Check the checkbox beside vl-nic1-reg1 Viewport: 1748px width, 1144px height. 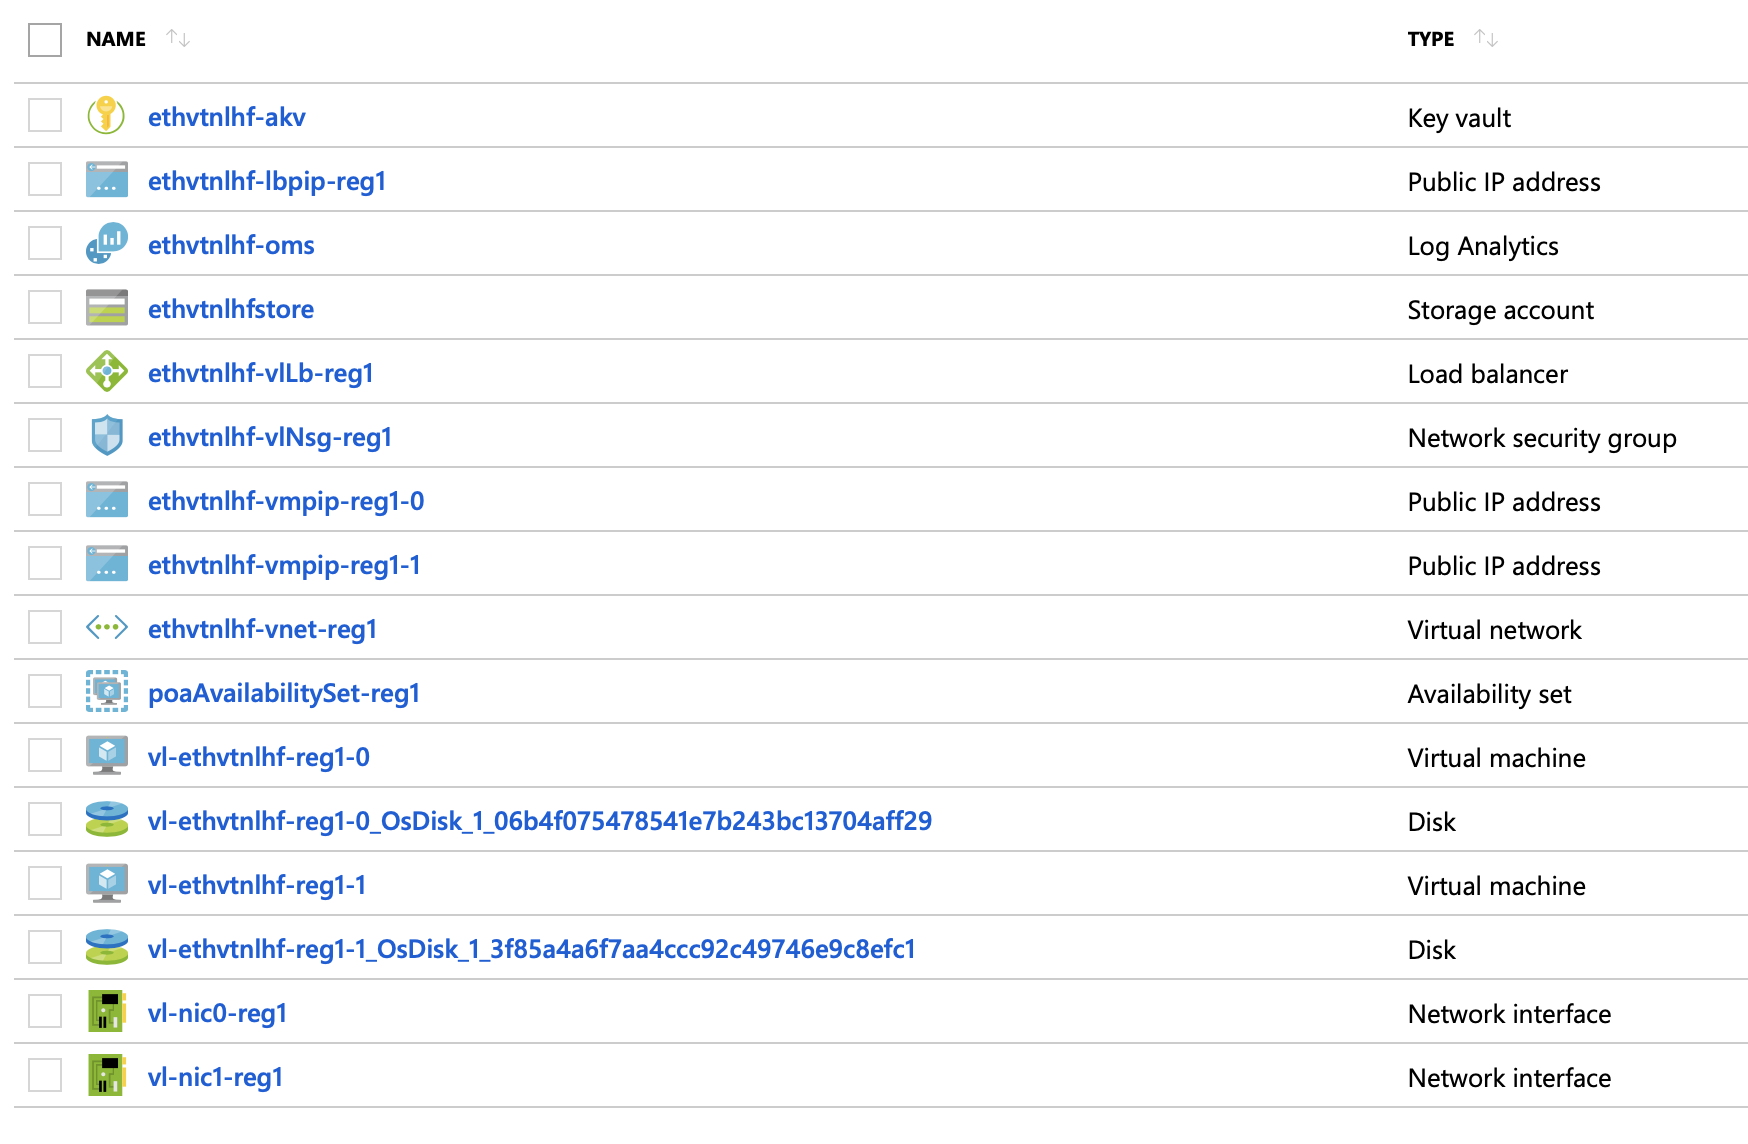(44, 1076)
